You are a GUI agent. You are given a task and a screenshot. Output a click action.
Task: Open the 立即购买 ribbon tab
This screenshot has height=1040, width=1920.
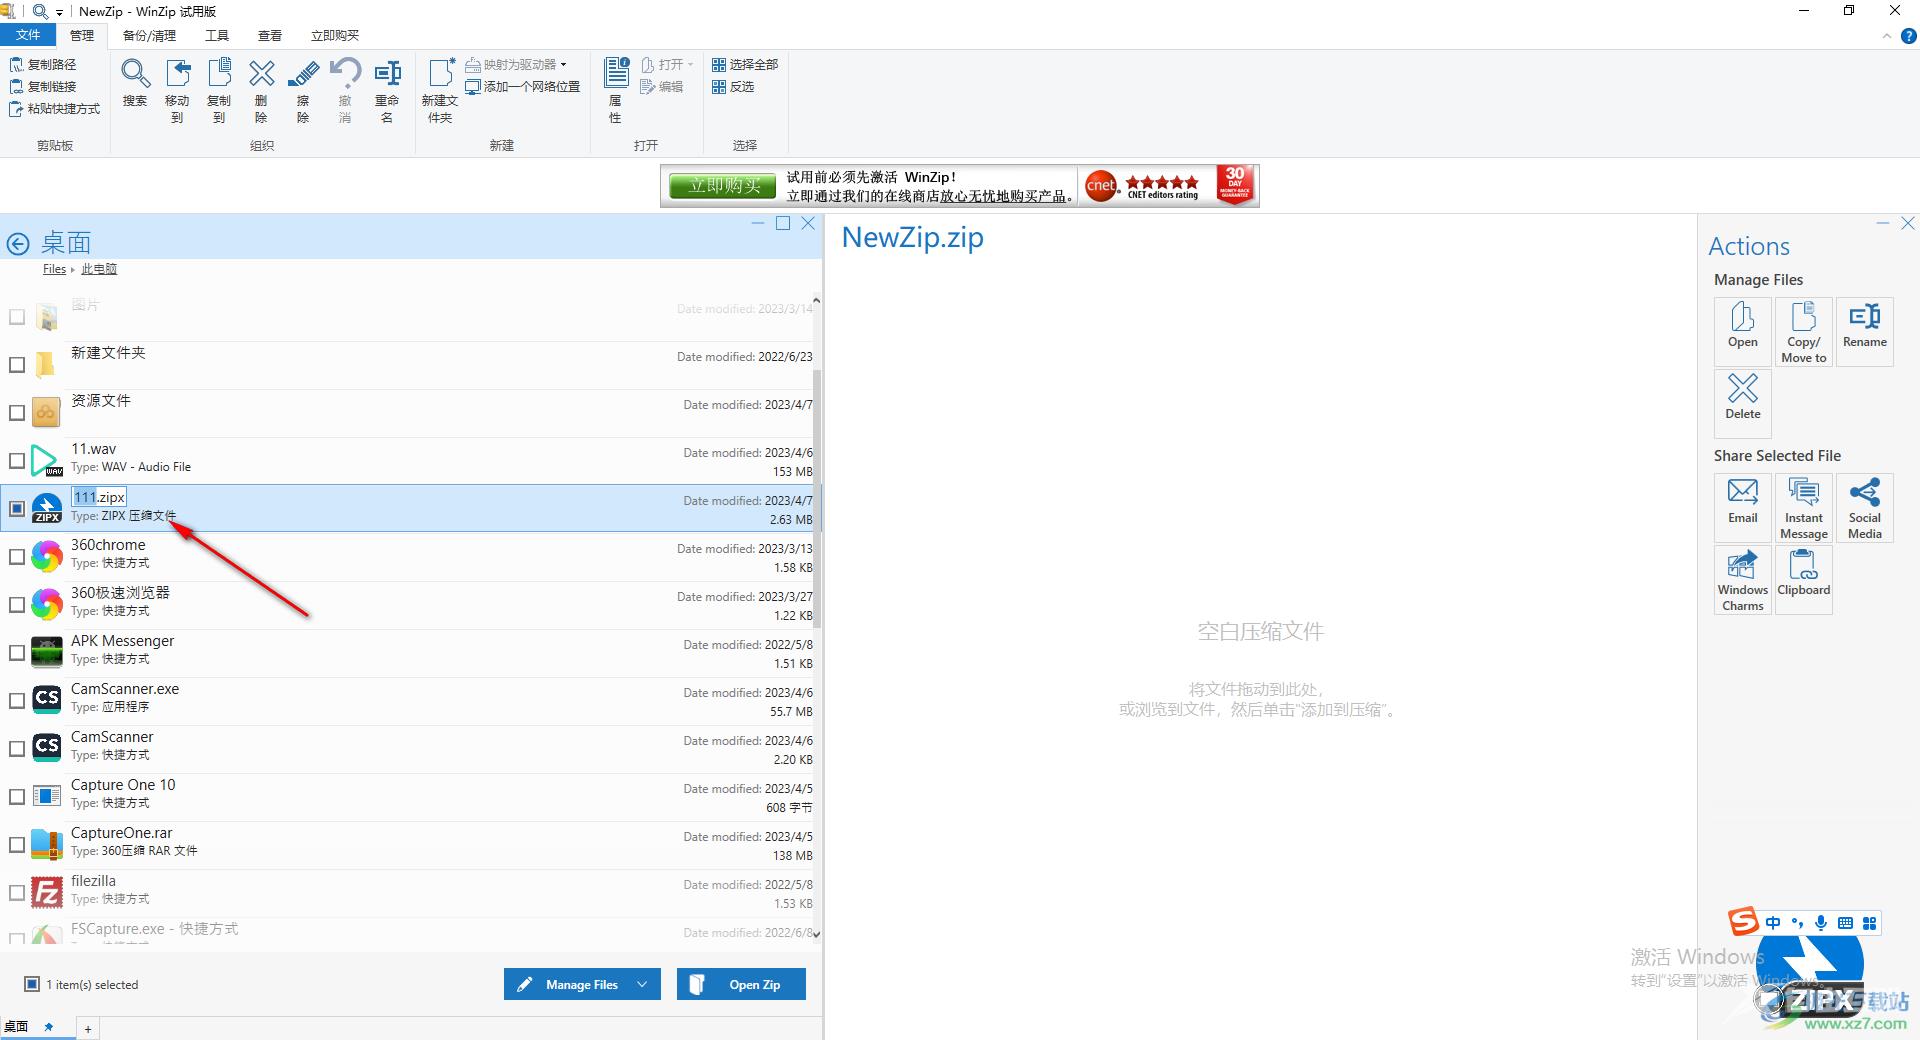335,35
